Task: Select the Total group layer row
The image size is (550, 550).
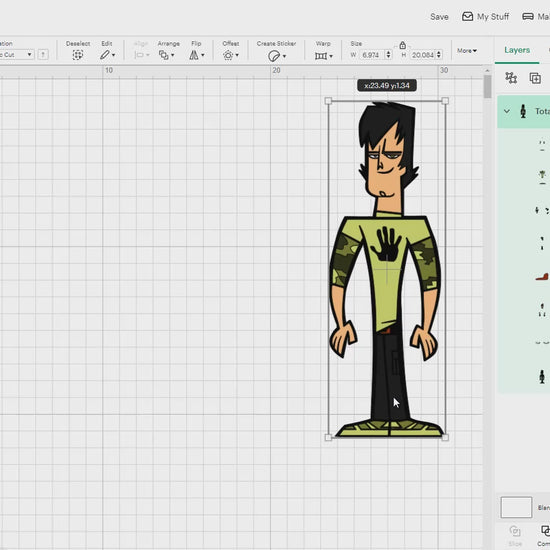Action: click(x=523, y=112)
